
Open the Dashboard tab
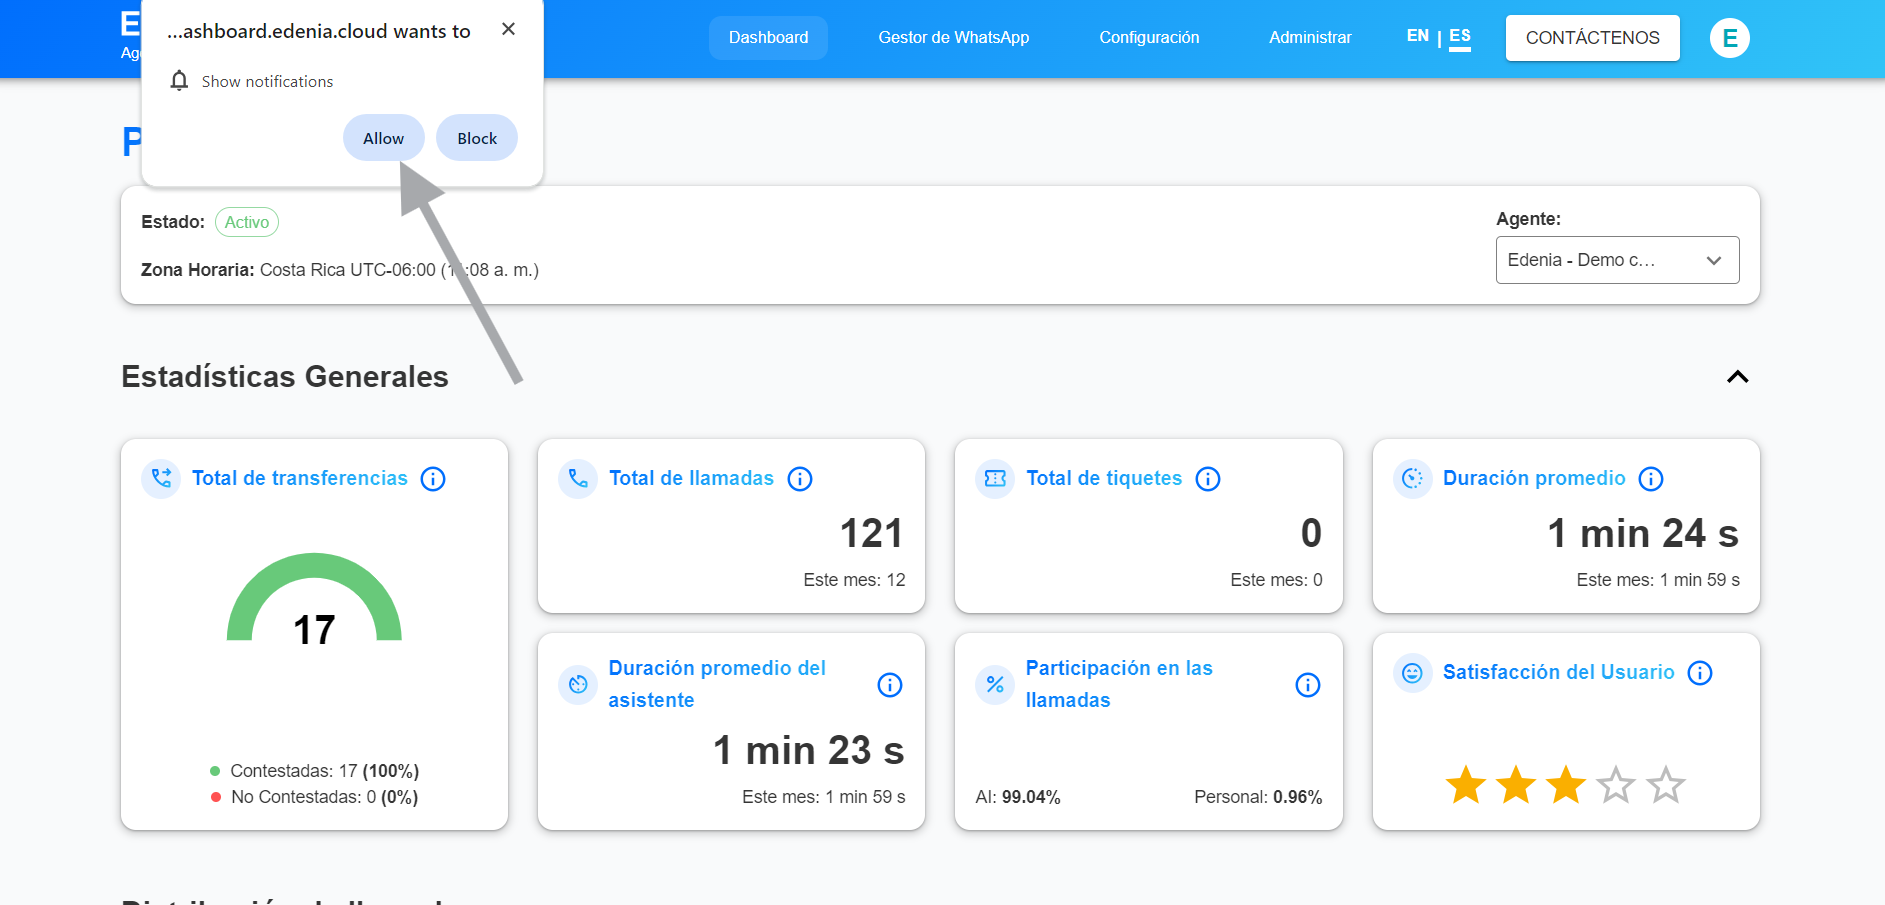(768, 38)
